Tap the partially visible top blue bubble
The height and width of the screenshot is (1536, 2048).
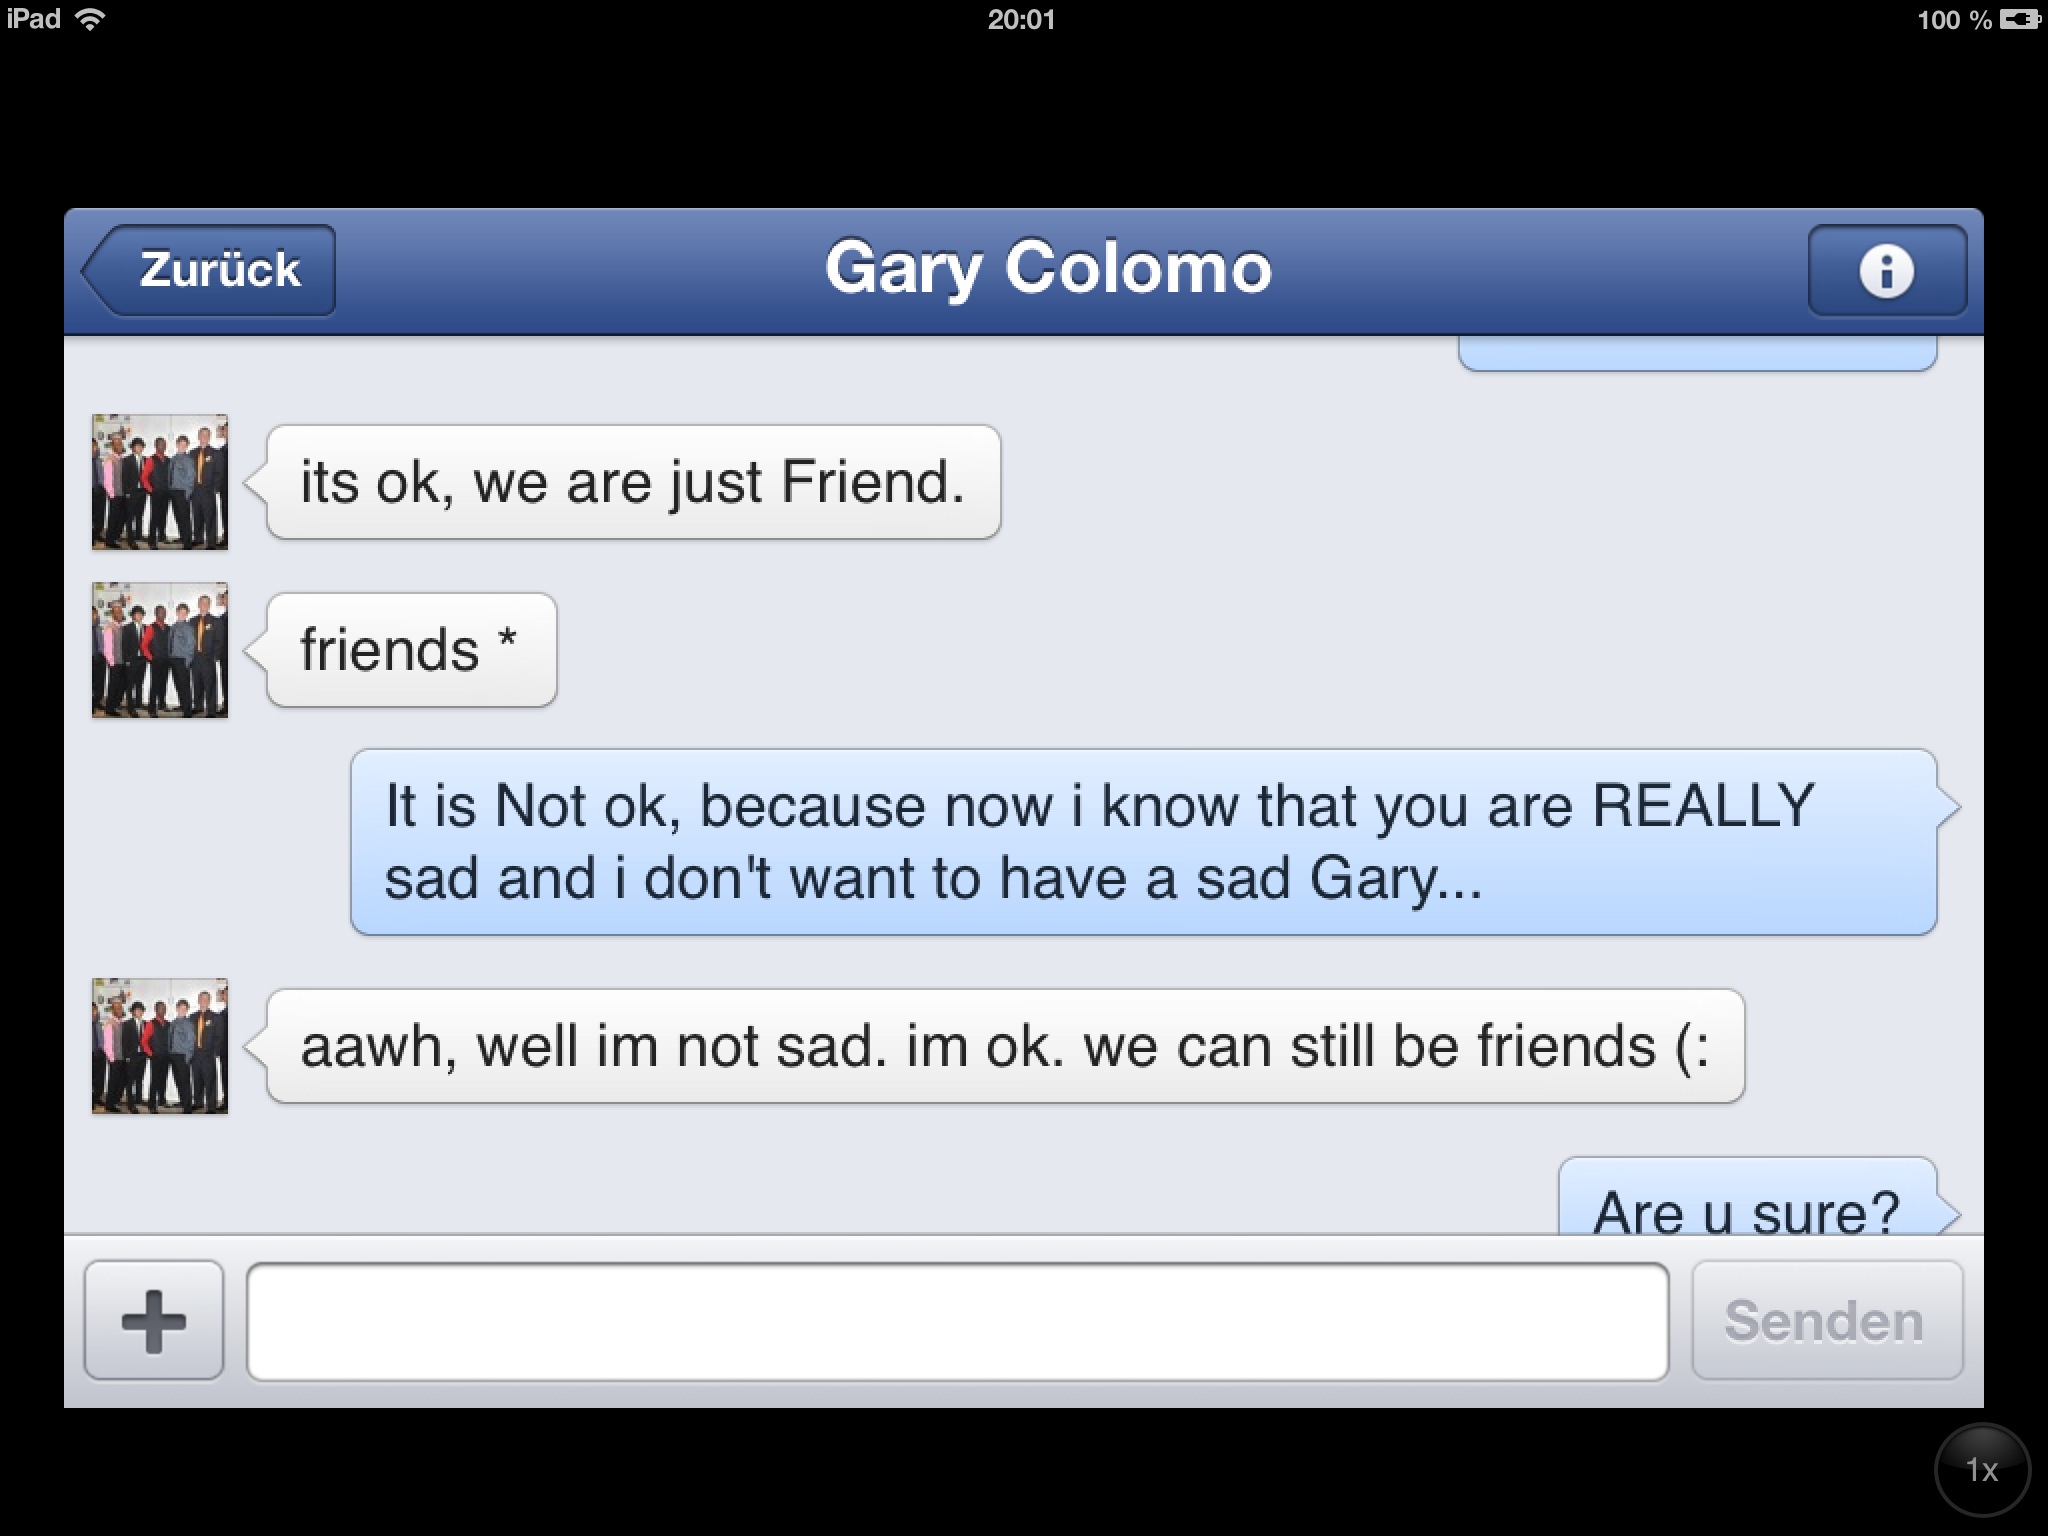click(x=1698, y=354)
